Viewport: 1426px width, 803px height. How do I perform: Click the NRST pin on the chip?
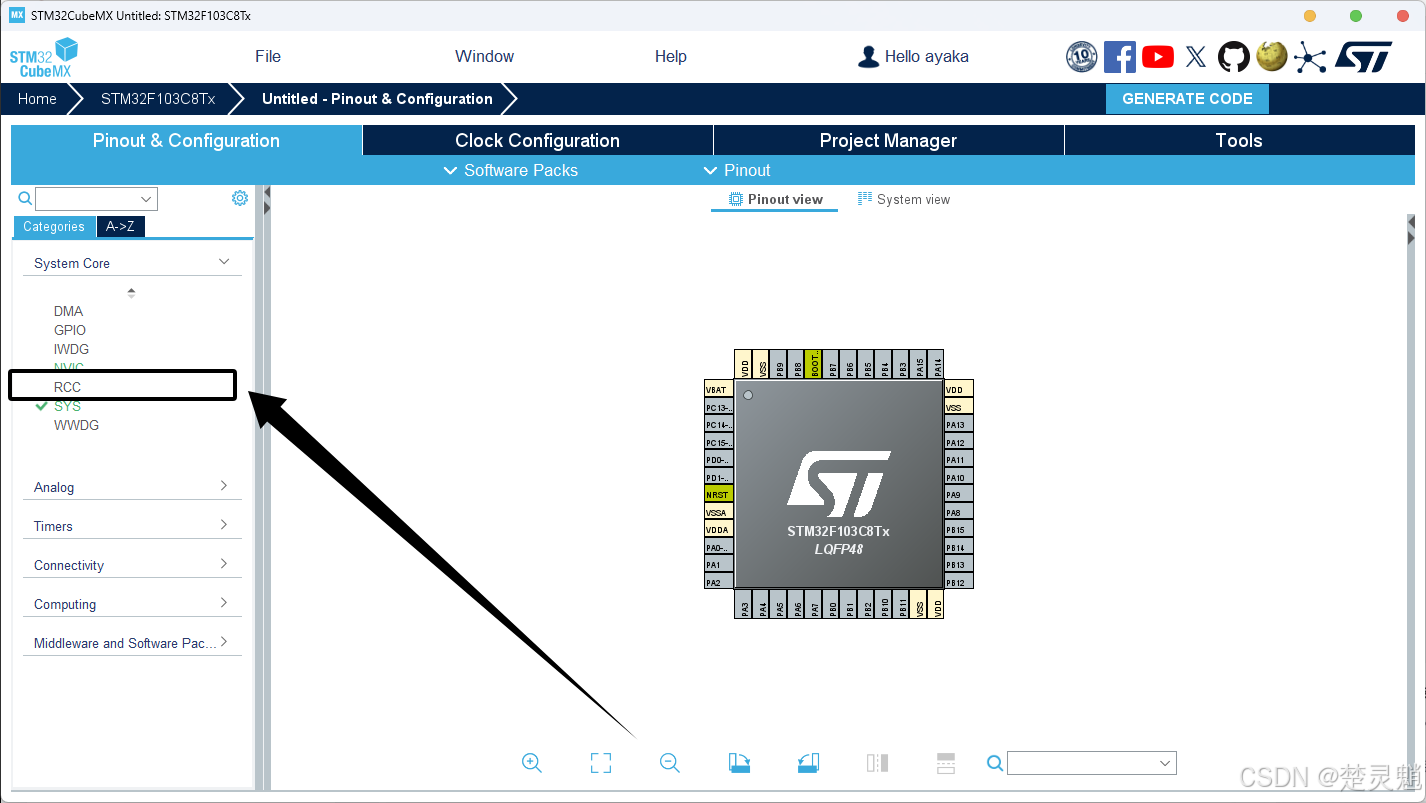719,495
